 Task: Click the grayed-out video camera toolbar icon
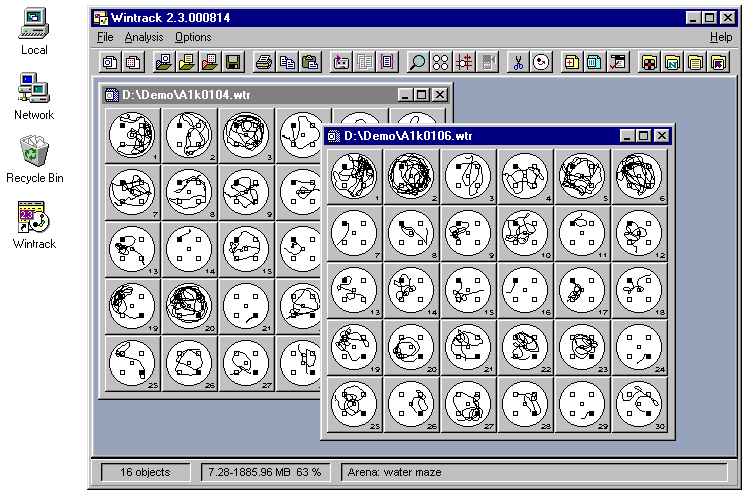coord(487,62)
